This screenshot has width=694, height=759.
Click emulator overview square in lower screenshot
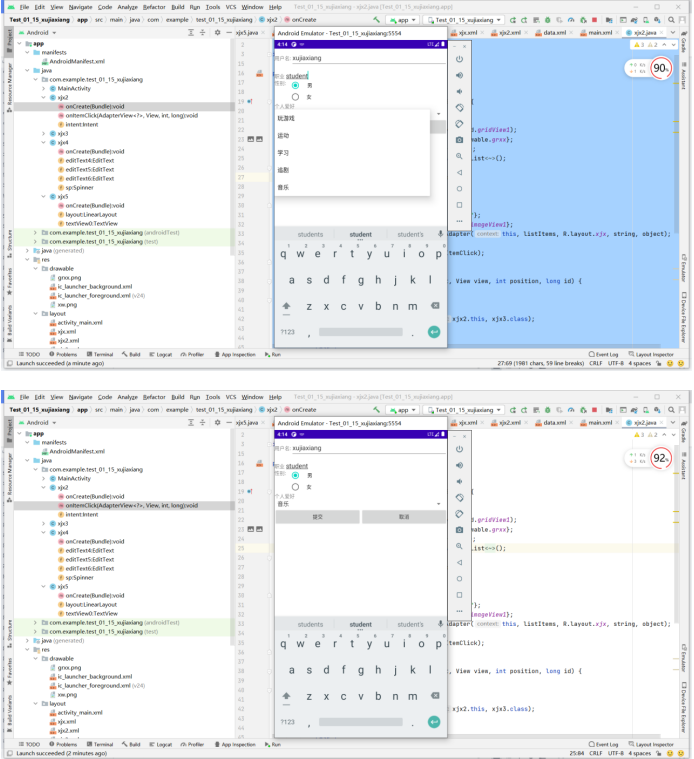(x=459, y=595)
